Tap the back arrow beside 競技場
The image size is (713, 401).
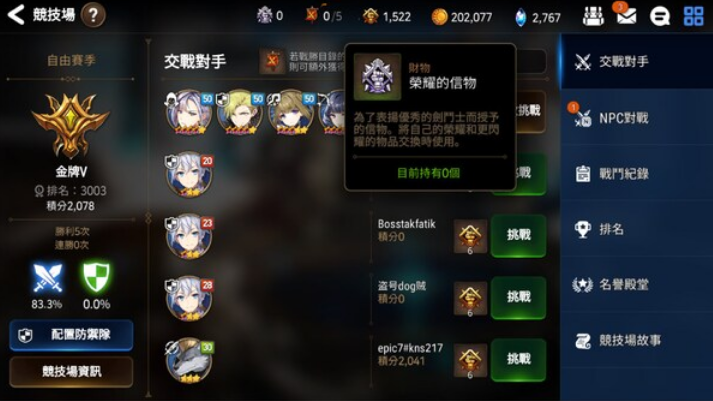(15, 15)
